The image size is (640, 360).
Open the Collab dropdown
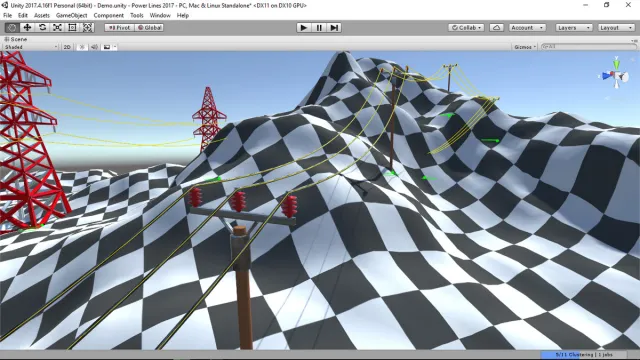click(x=466, y=27)
